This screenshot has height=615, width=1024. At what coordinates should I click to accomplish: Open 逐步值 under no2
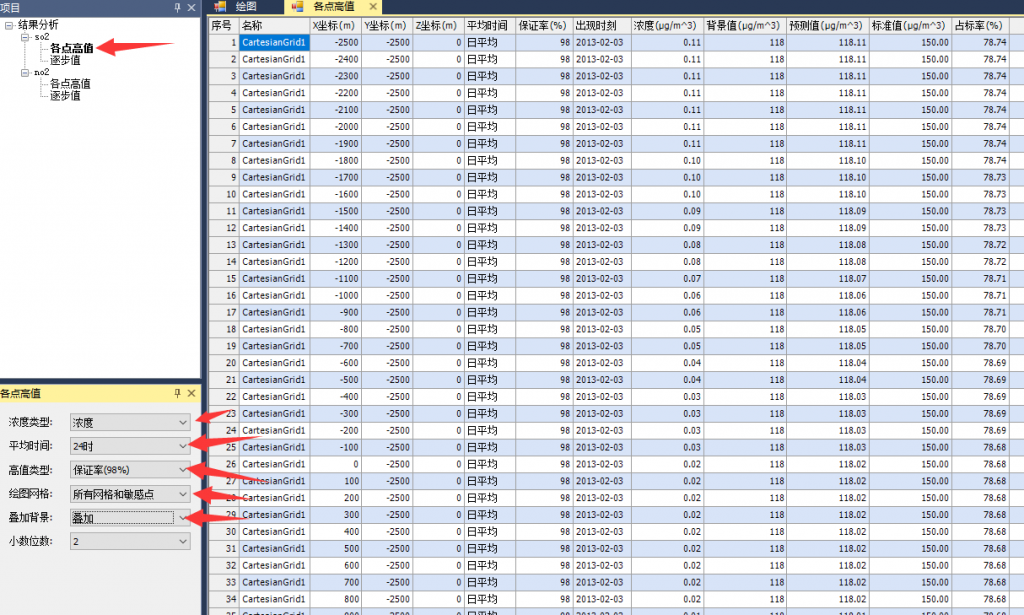tap(64, 96)
